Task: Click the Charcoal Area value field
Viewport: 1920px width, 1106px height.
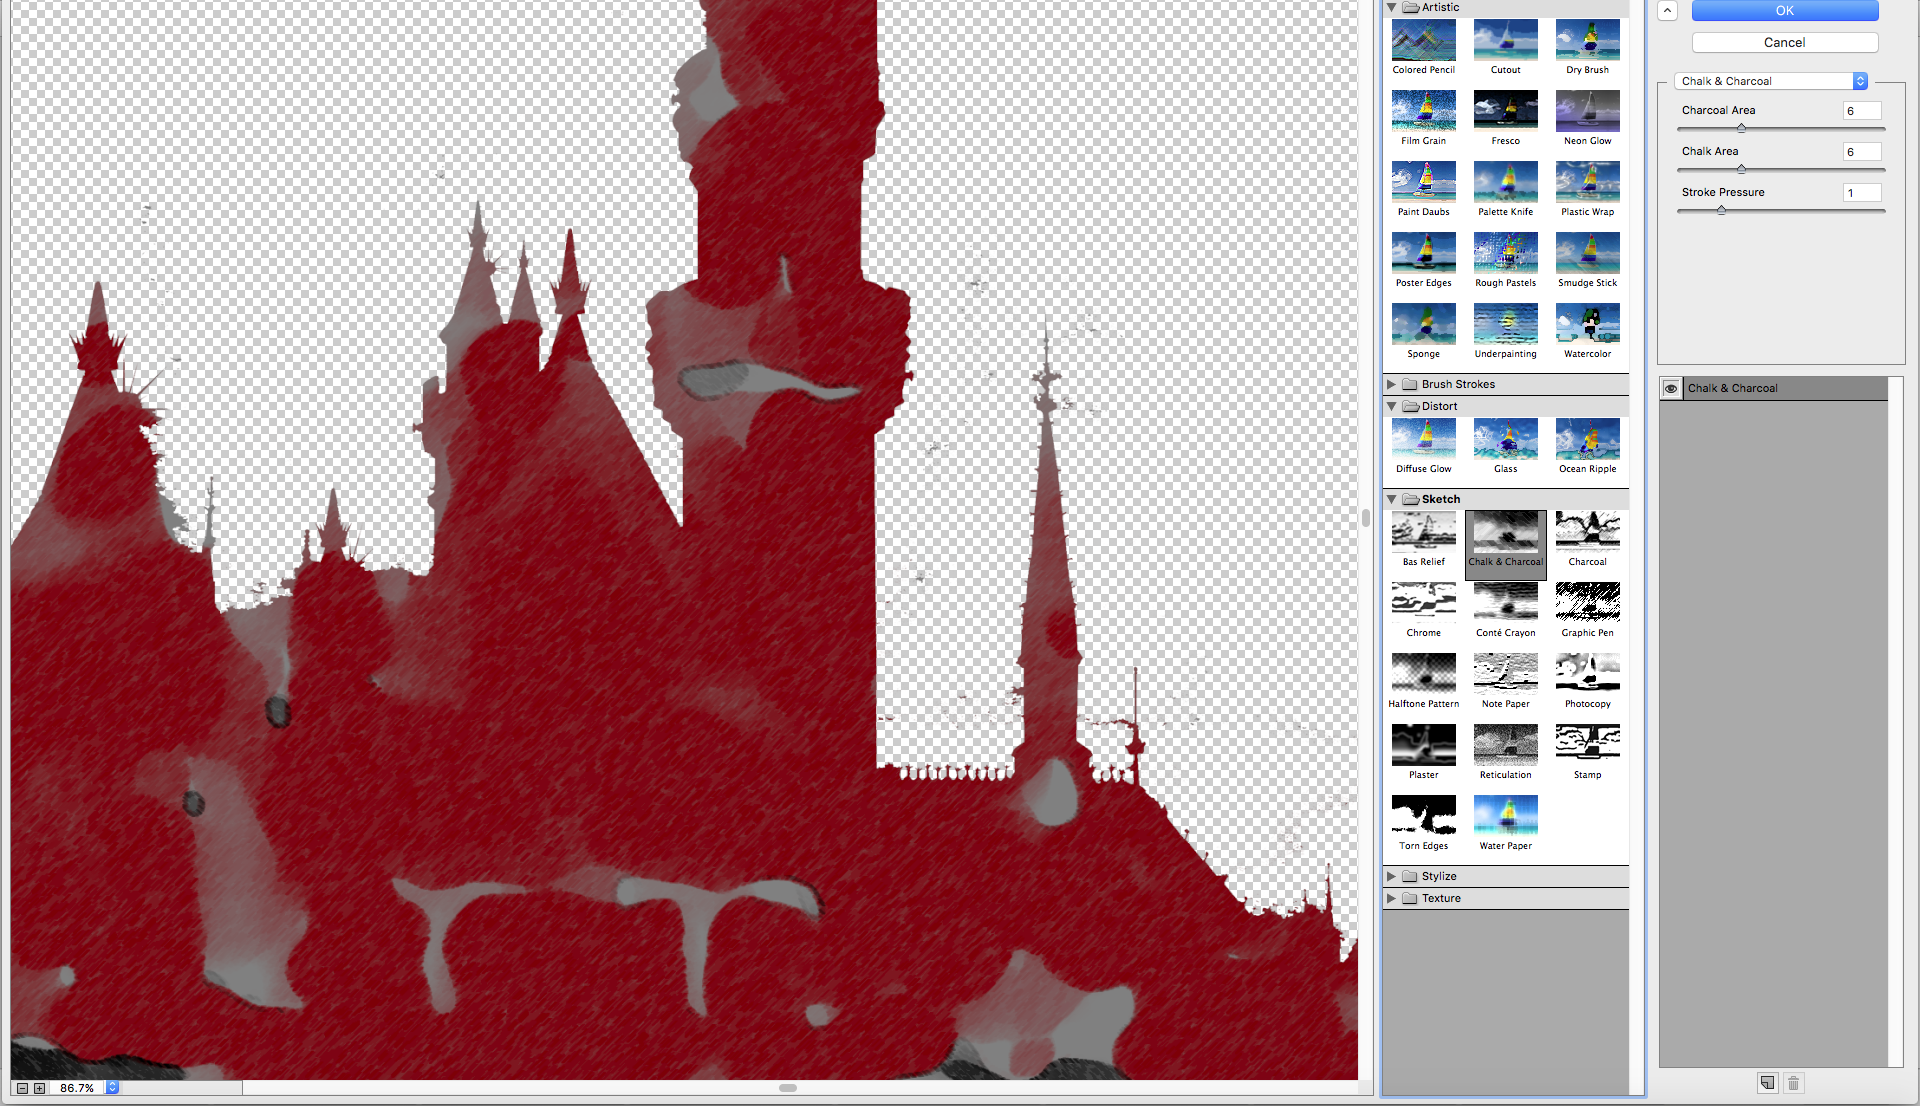Action: click(x=1862, y=111)
